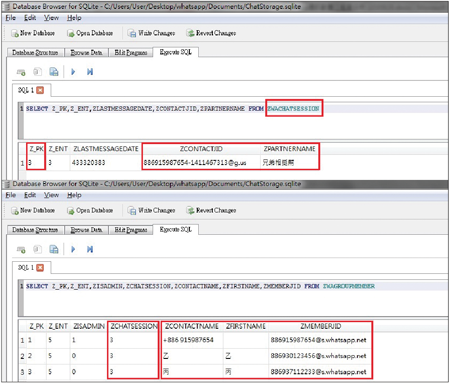Switch to Browse Data tab in ZWAGROUPMEMBER window

coord(86,230)
